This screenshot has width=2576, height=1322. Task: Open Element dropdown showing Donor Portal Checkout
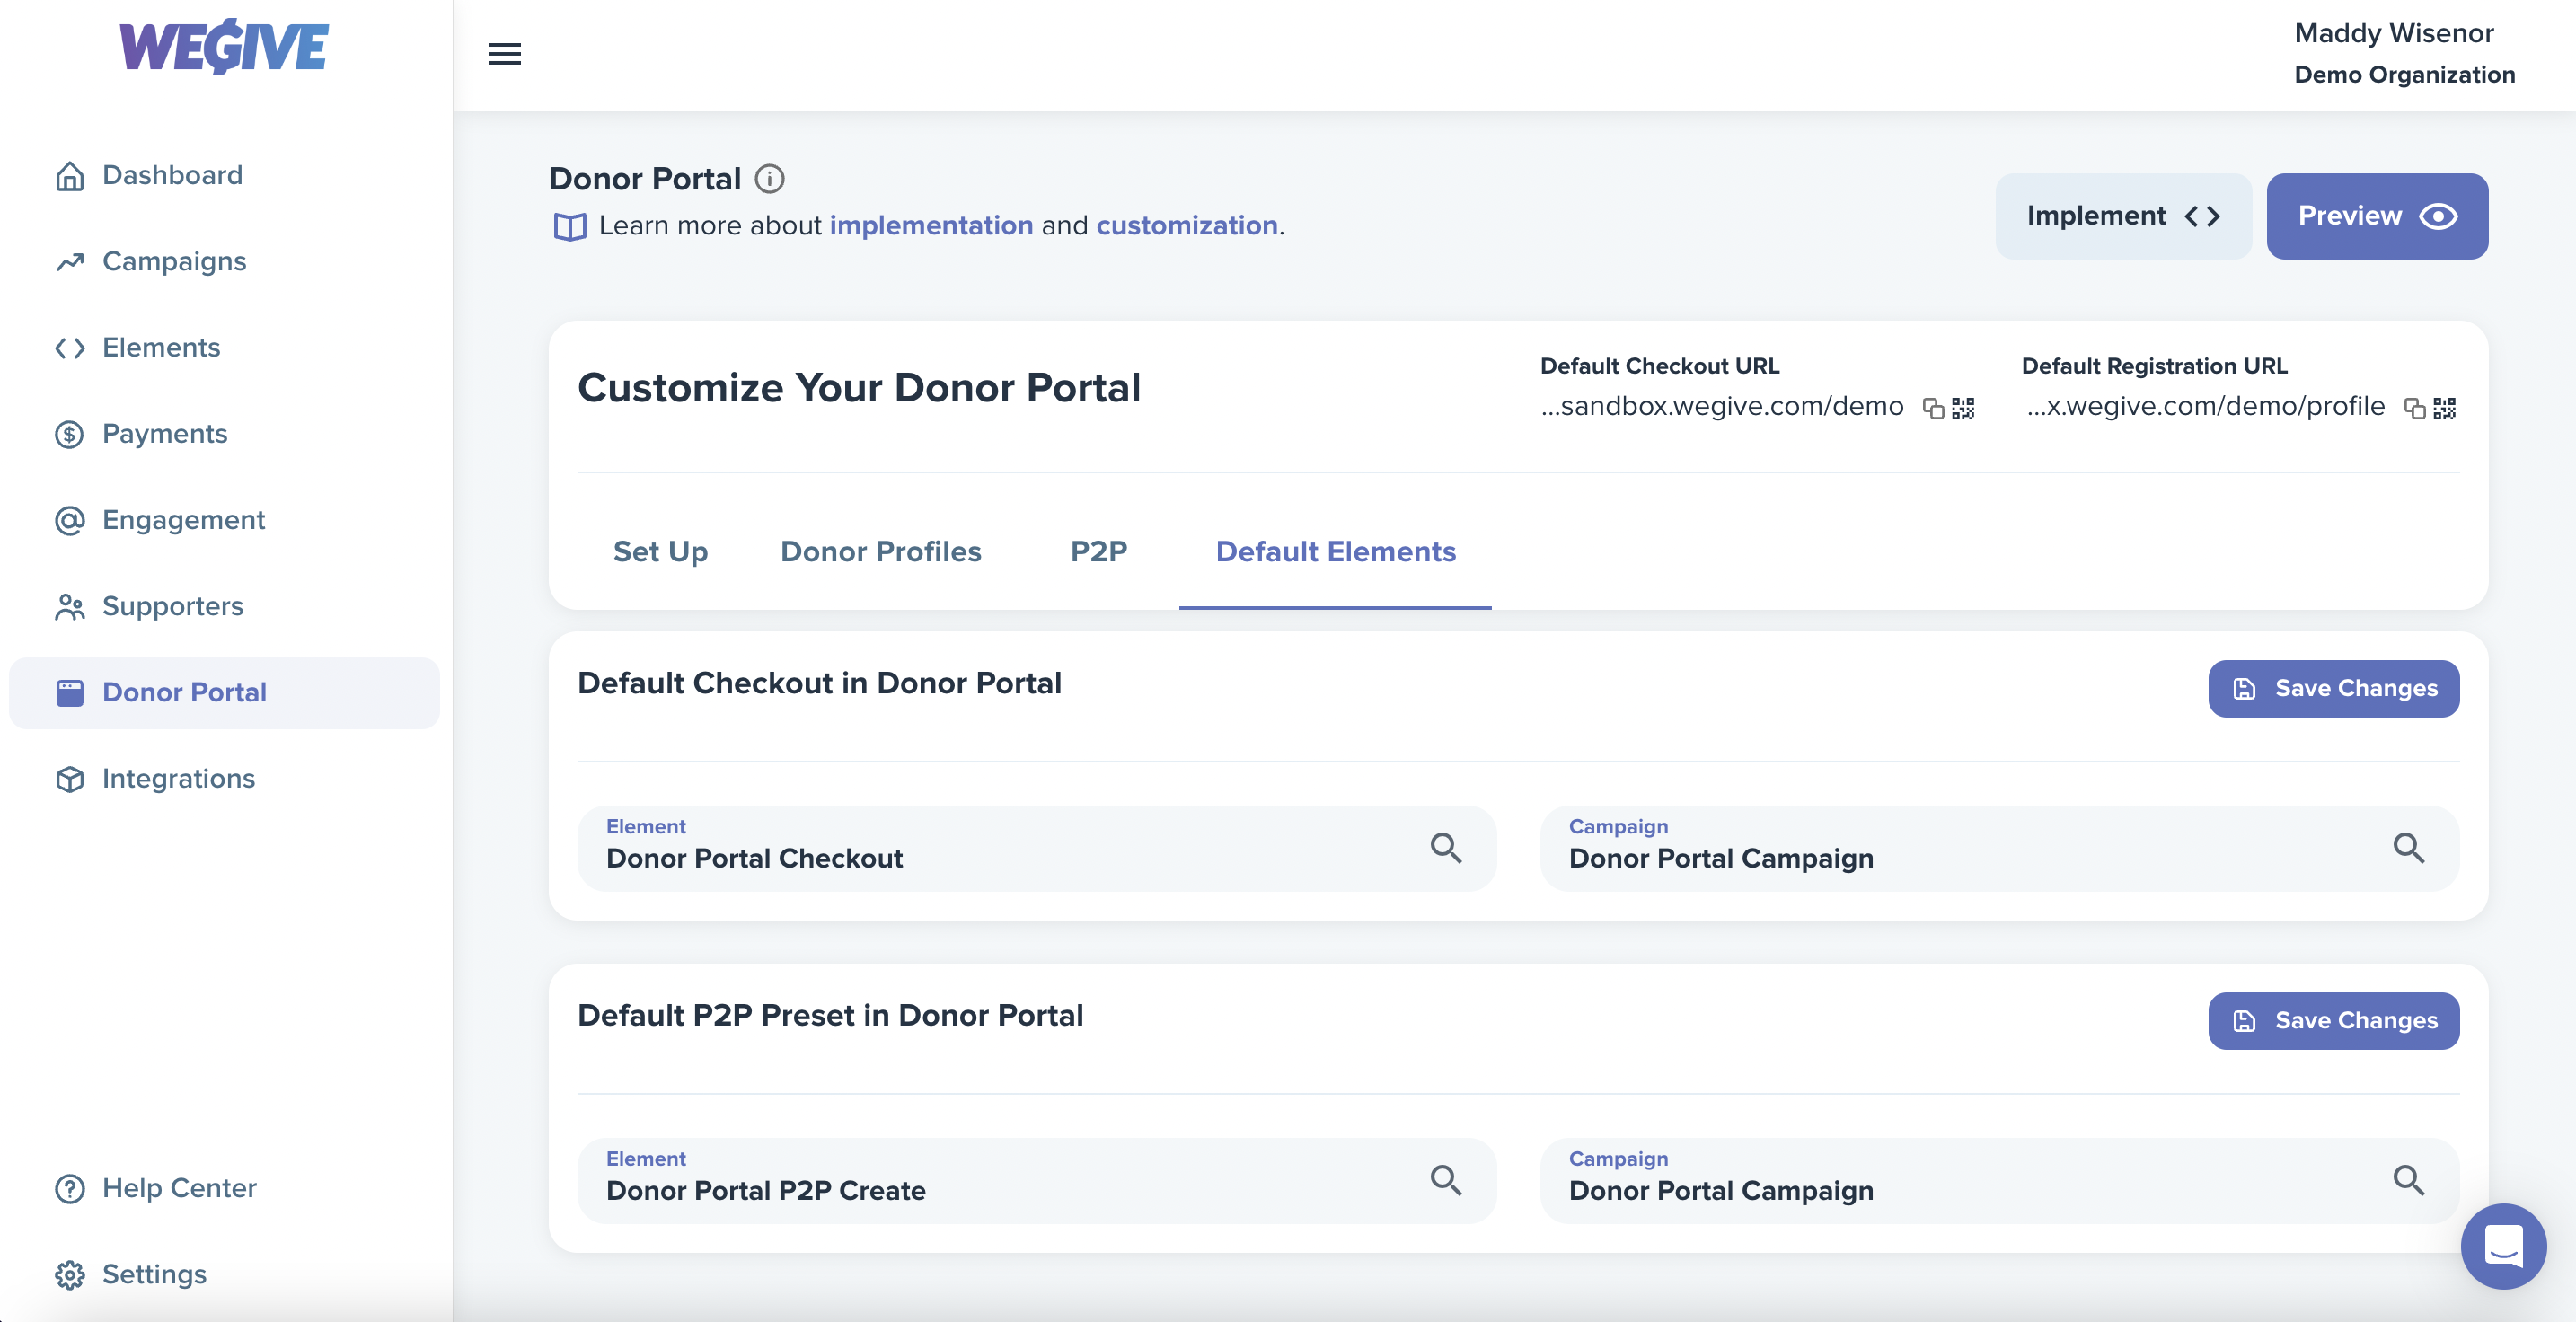coord(1036,848)
